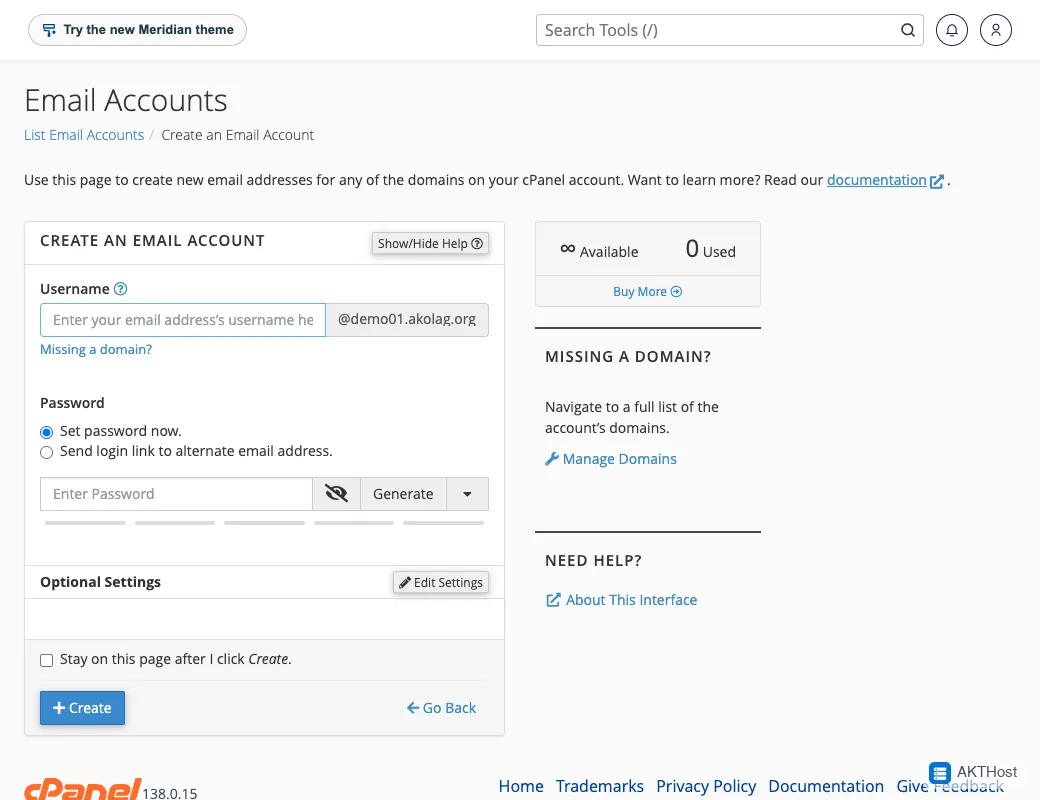Click Try the new Meridian theme button
Viewport: 1040px width, 800px height.
(137, 30)
